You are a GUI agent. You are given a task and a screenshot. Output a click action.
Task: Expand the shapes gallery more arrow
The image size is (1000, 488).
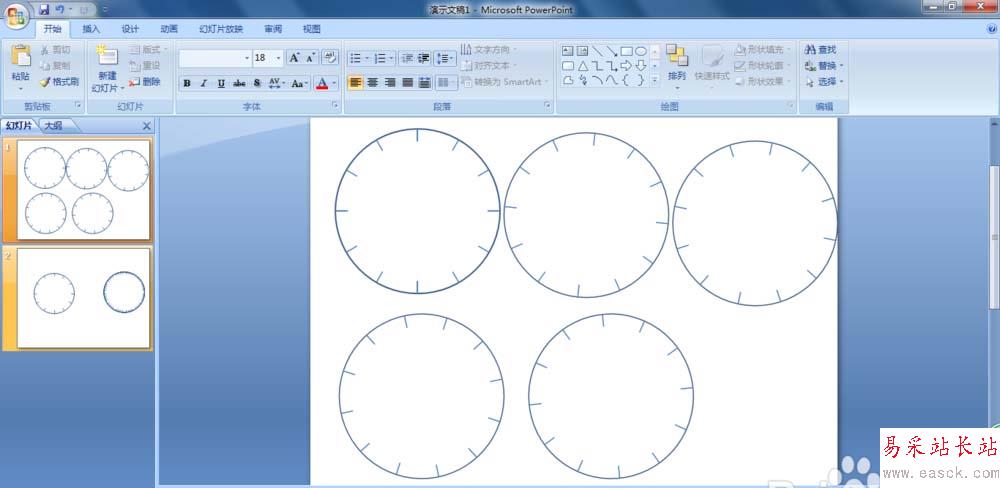(655, 80)
